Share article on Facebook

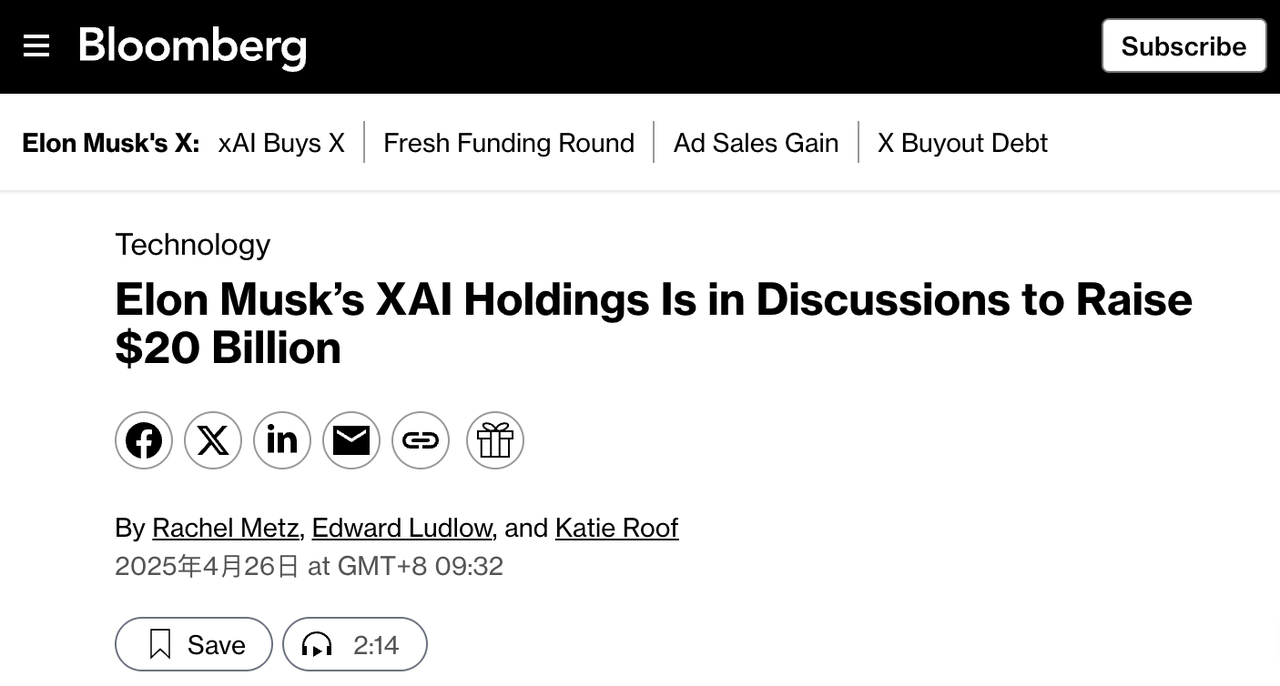[x=144, y=440]
